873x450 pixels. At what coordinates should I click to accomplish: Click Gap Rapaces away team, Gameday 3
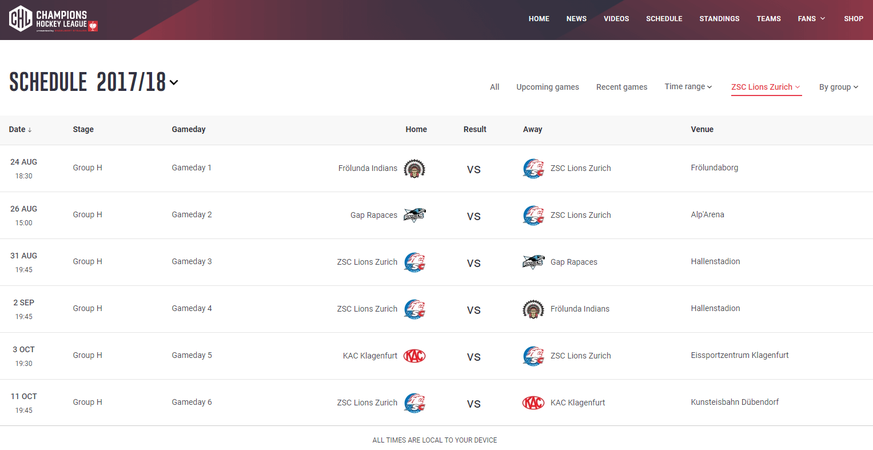(x=574, y=262)
